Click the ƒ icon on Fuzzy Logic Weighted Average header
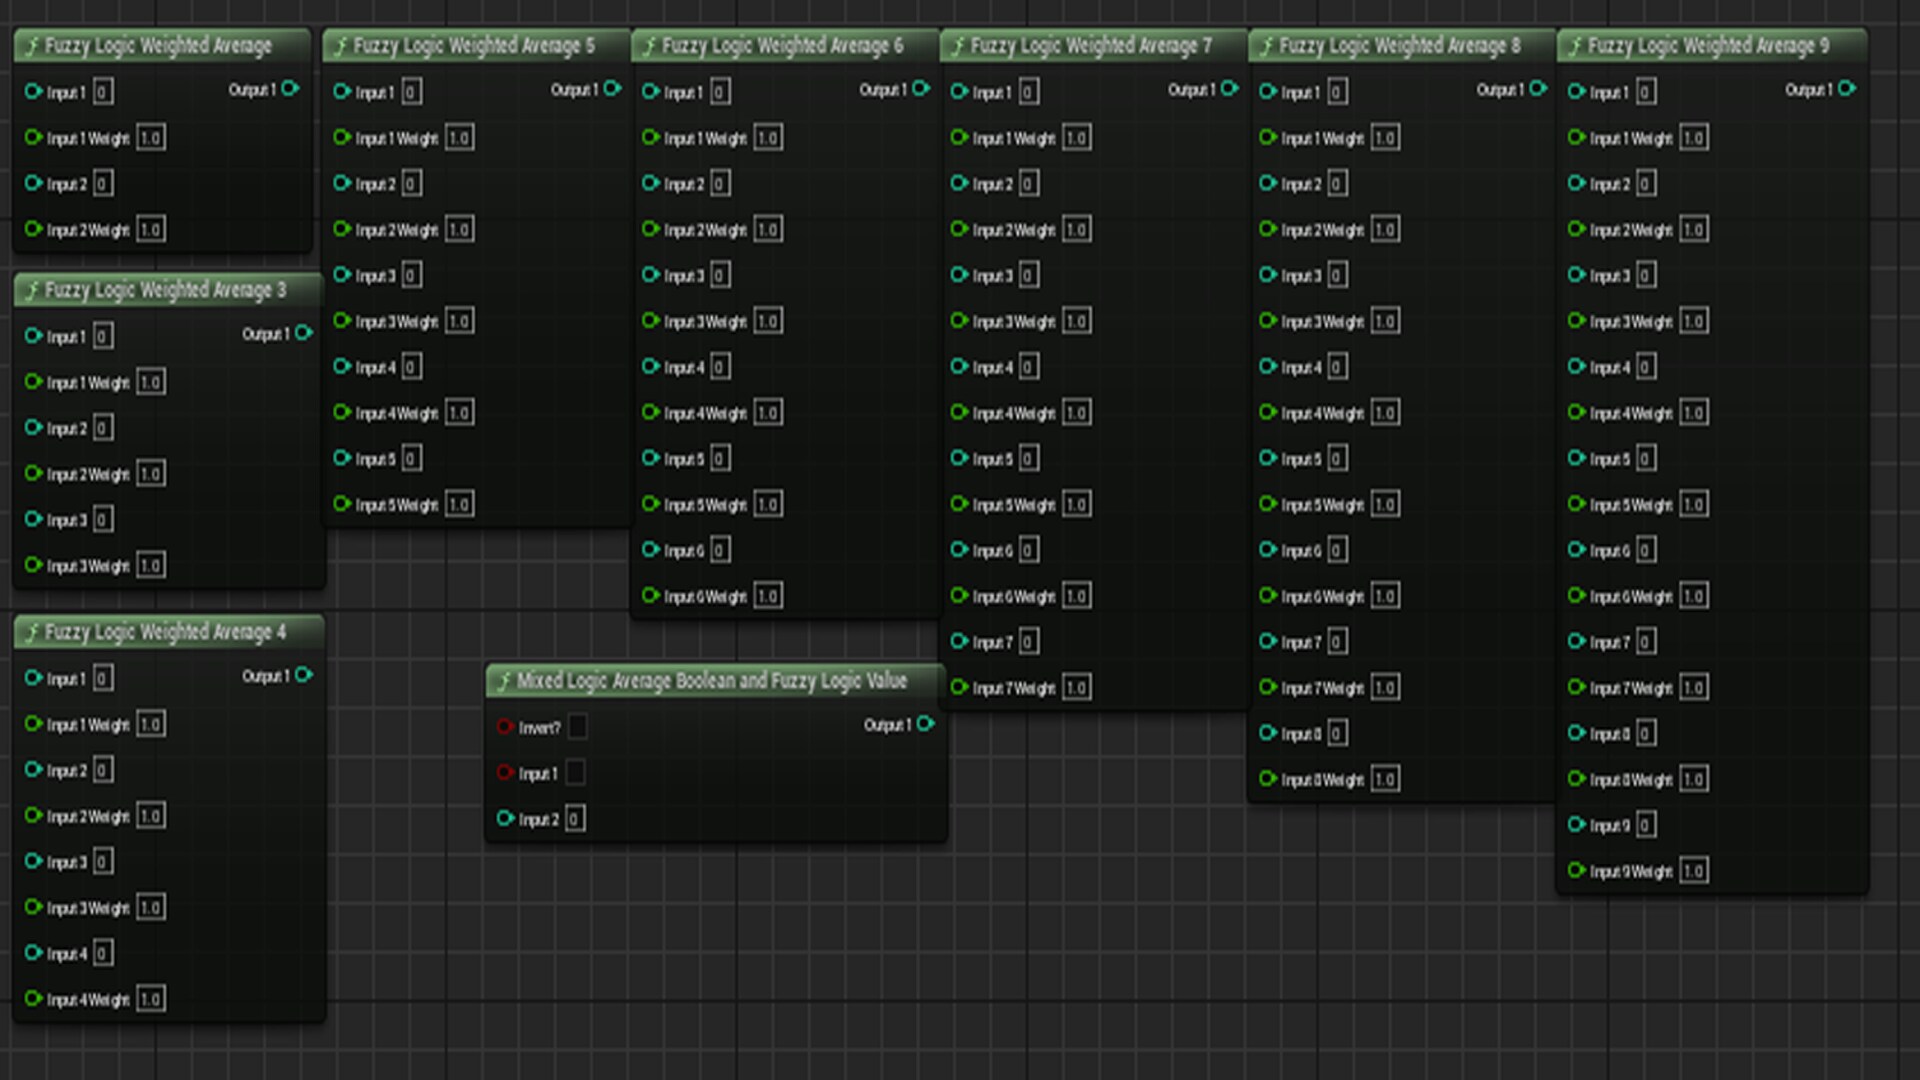1920x1080 pixels. (33, 45)
